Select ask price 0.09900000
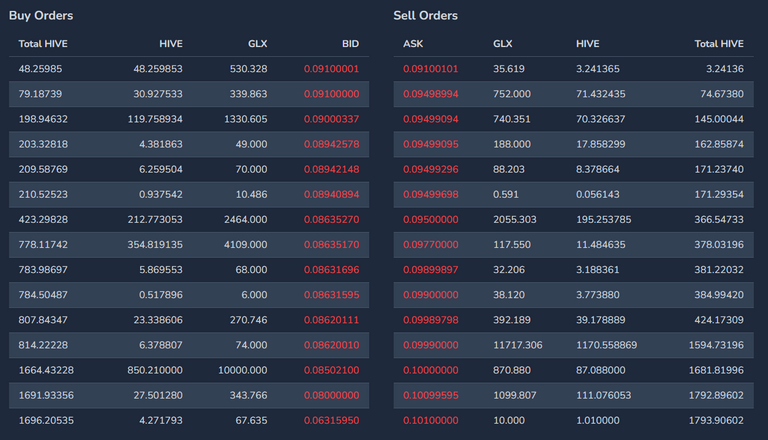The height and width of the screenshot is (440, 768). [x=431, y=295]
